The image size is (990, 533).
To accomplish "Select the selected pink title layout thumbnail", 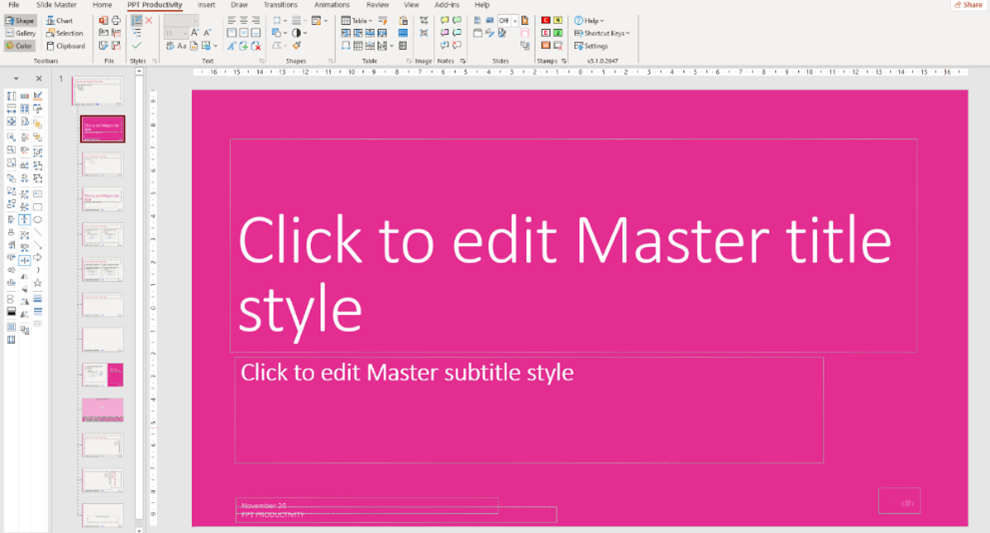I will tap(102, 129).
